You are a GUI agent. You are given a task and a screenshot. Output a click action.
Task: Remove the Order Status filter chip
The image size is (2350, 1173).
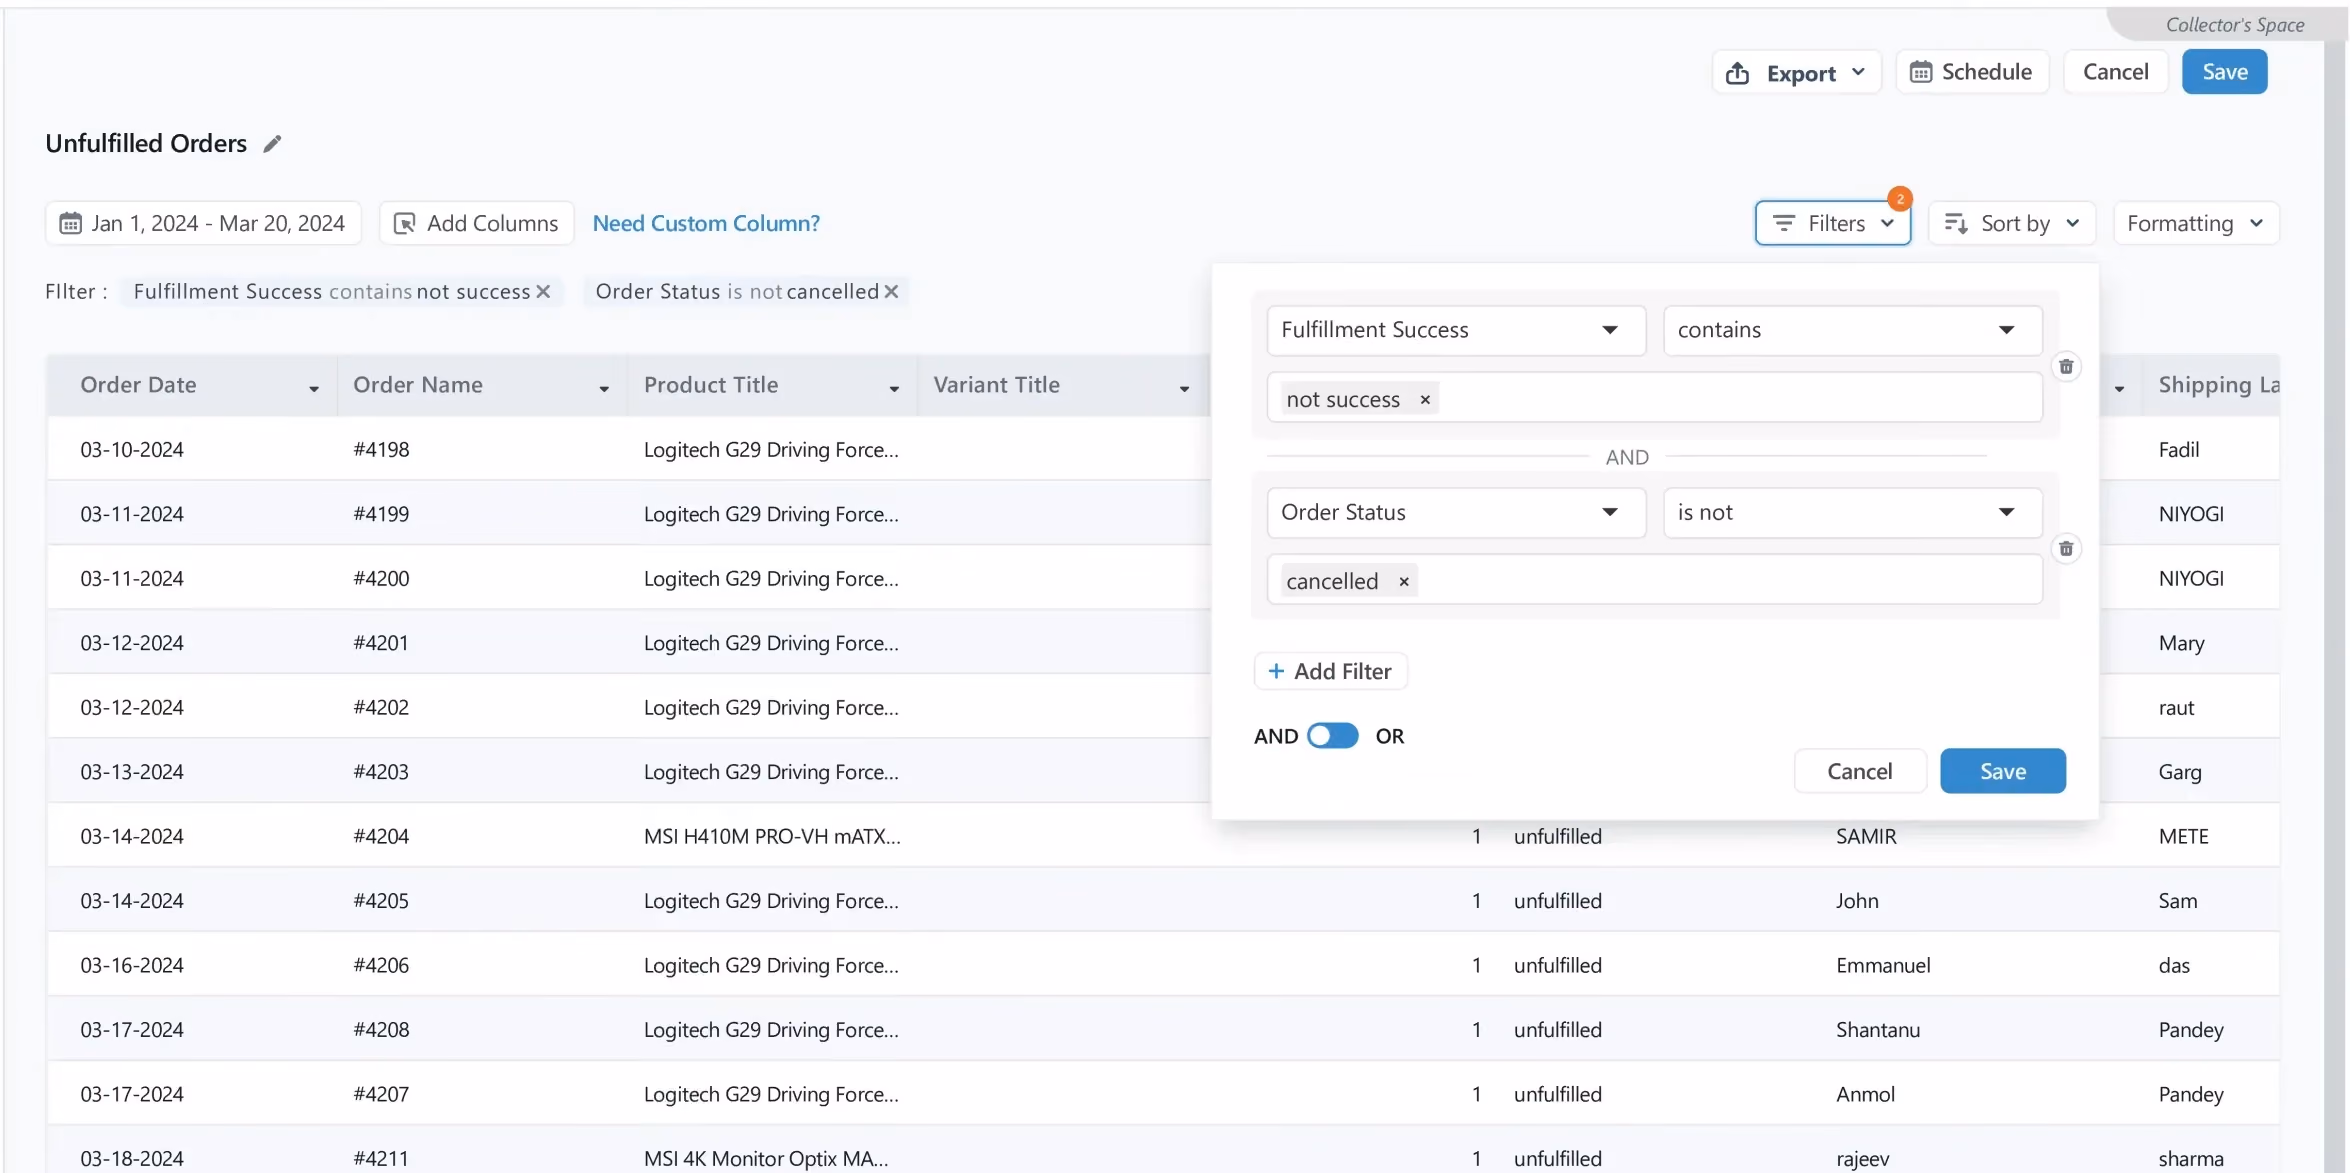(891, 291)
